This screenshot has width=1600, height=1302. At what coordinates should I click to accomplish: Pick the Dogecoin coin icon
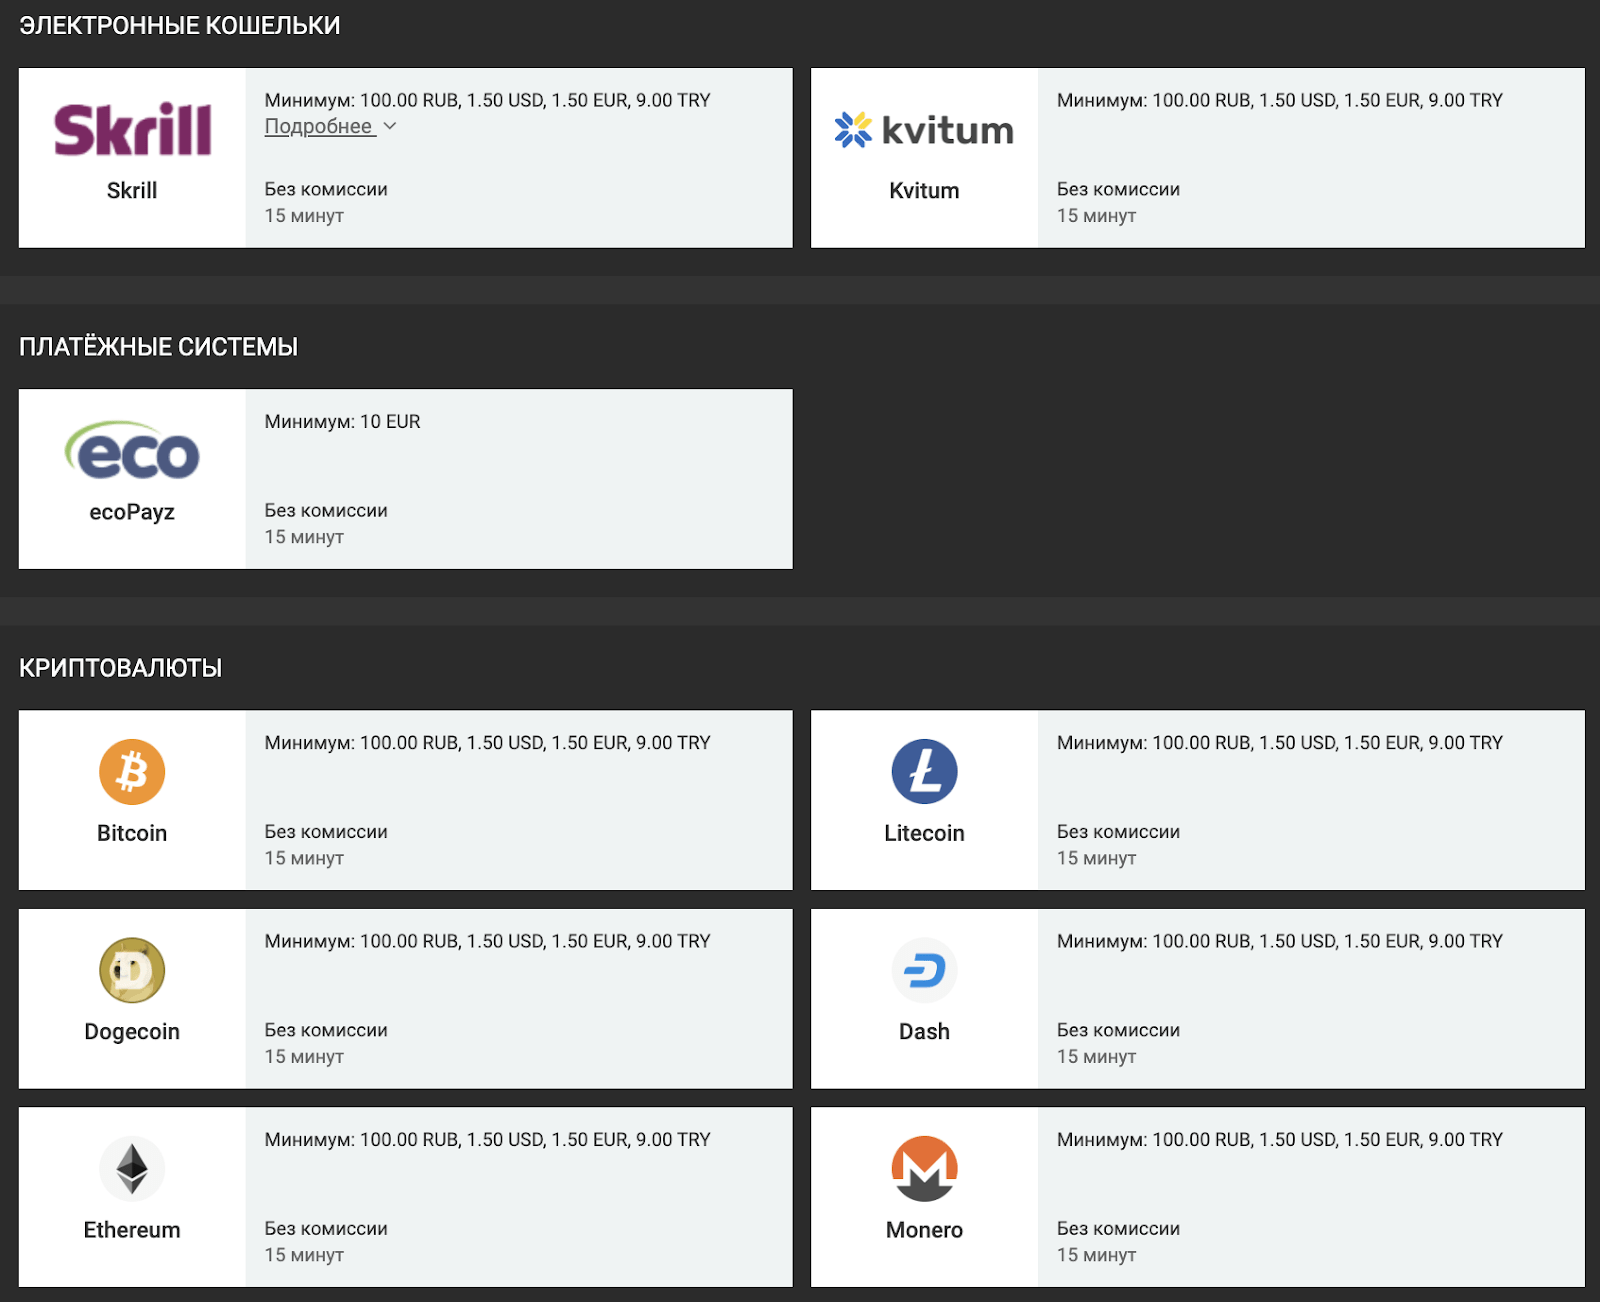132,970
